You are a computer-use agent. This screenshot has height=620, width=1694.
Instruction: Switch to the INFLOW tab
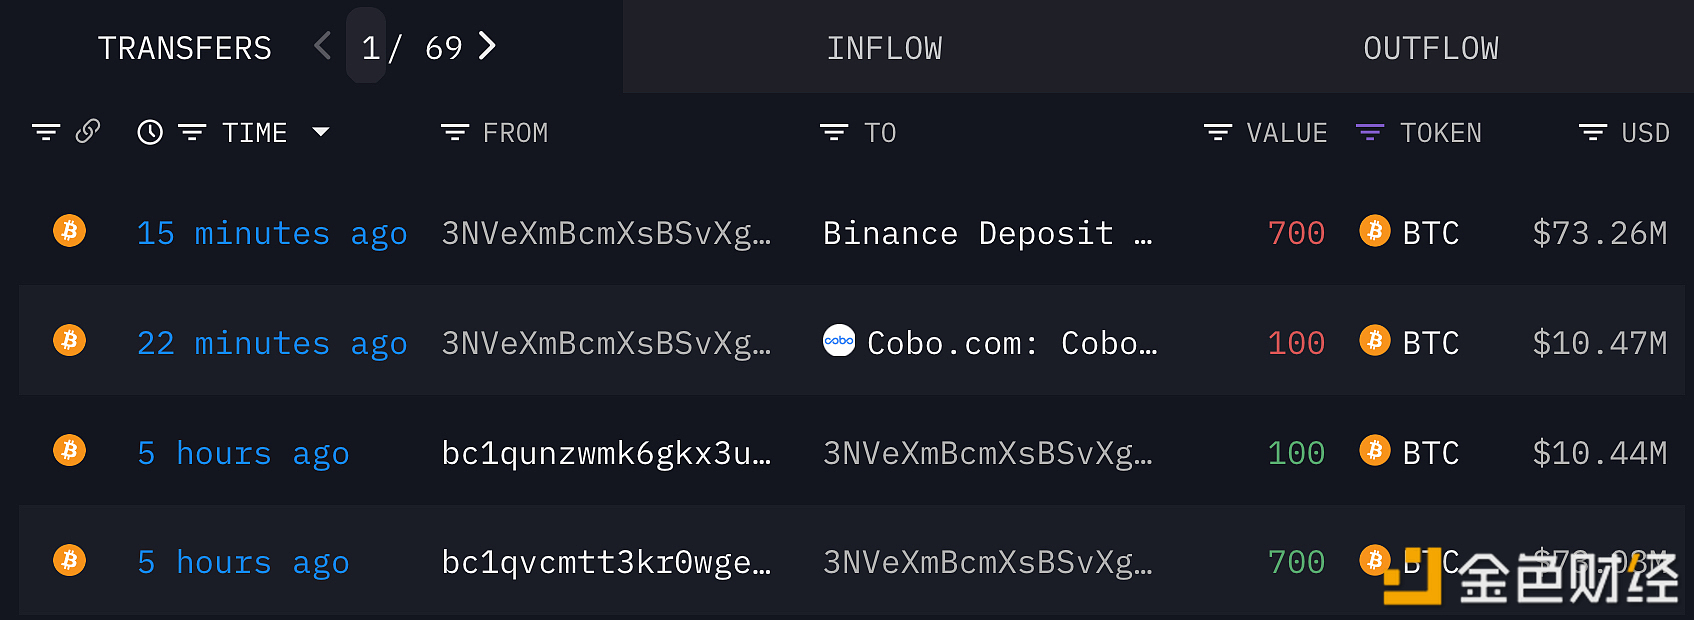[884, 46]
